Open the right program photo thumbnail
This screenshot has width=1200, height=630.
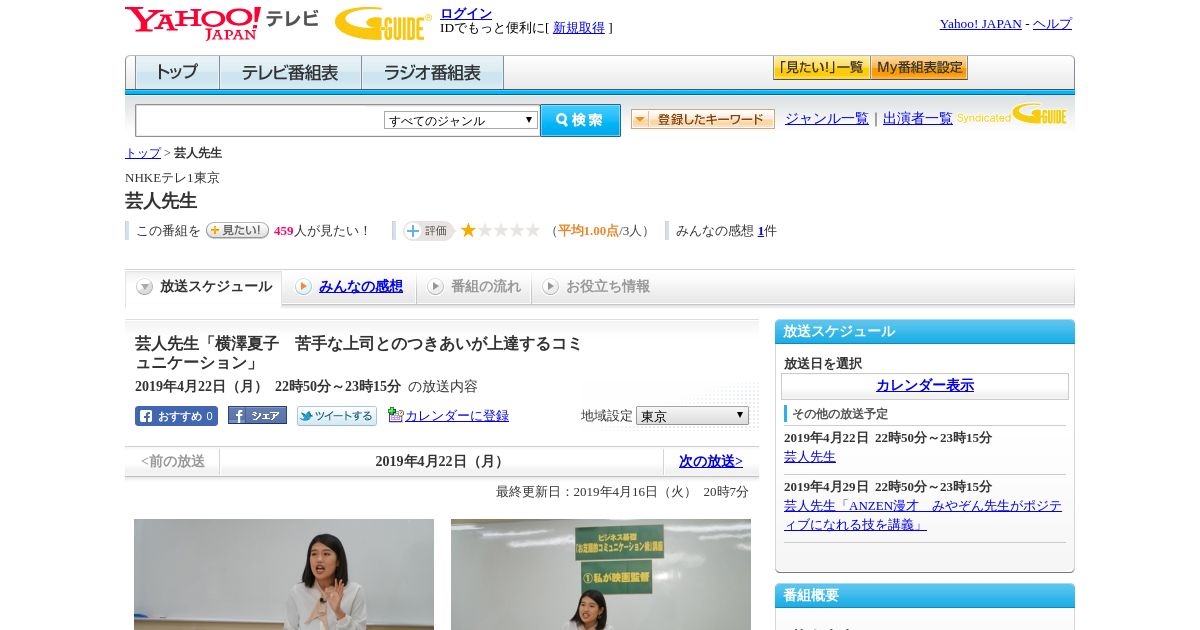[601, 574]
